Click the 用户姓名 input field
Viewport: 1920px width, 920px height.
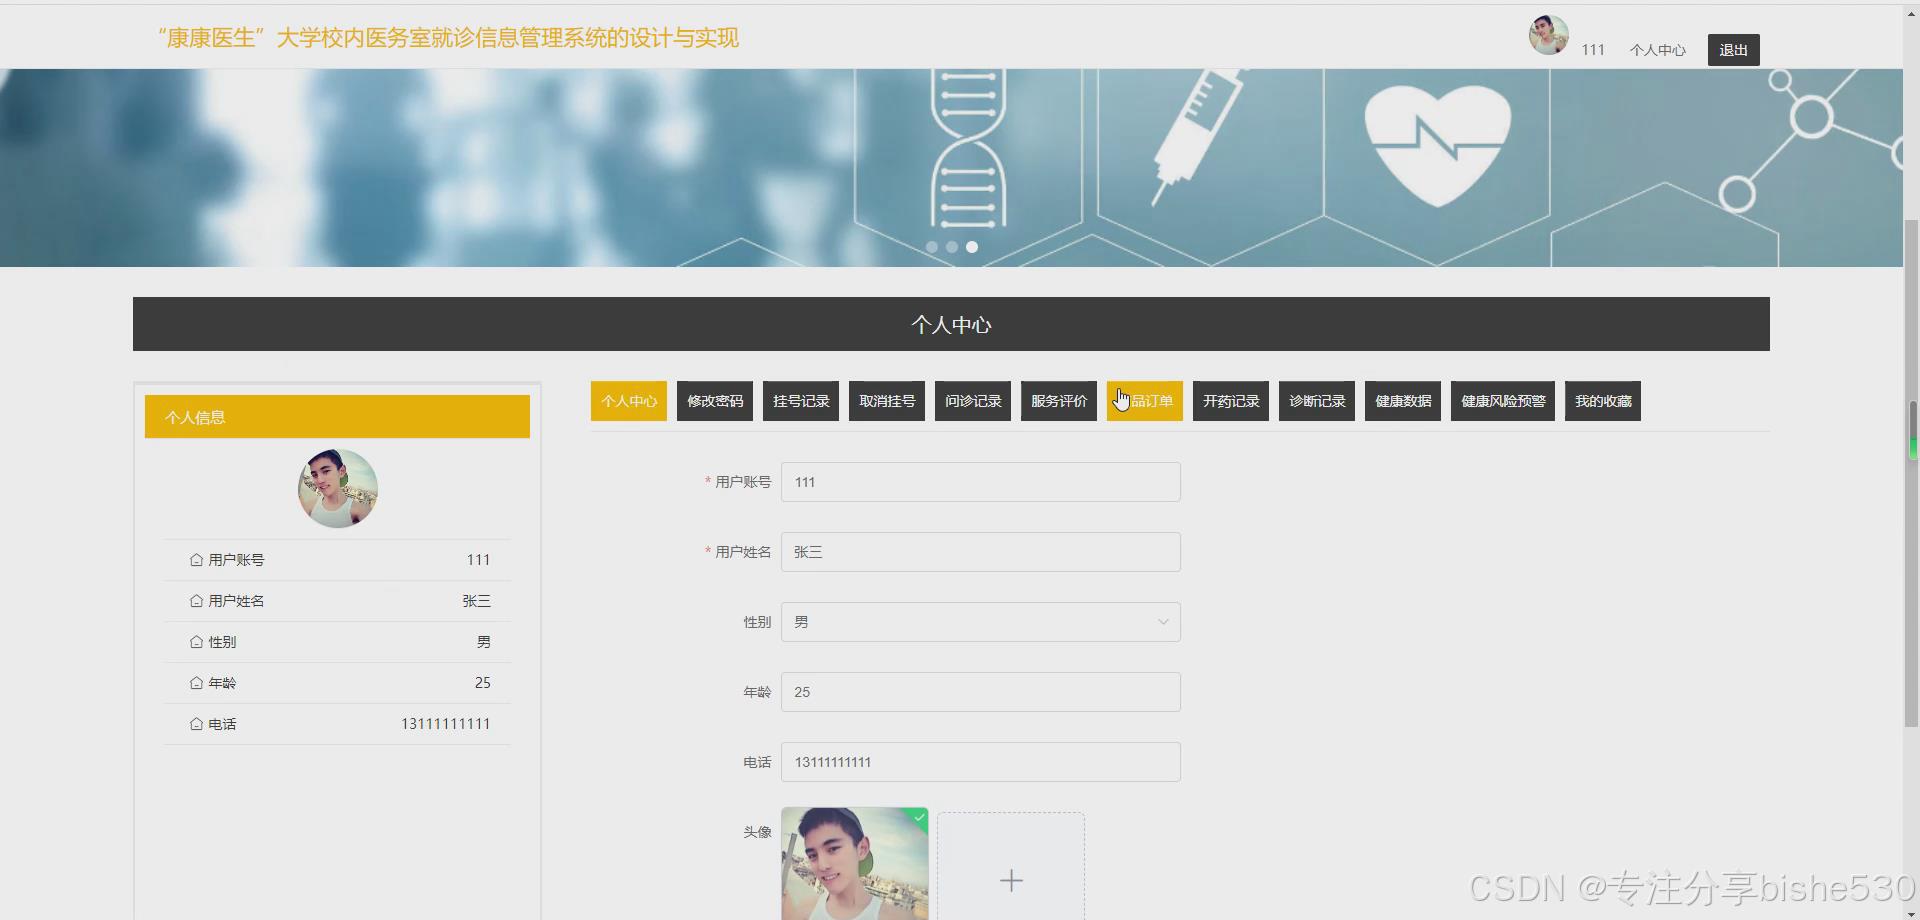click(x=981, y=552)
